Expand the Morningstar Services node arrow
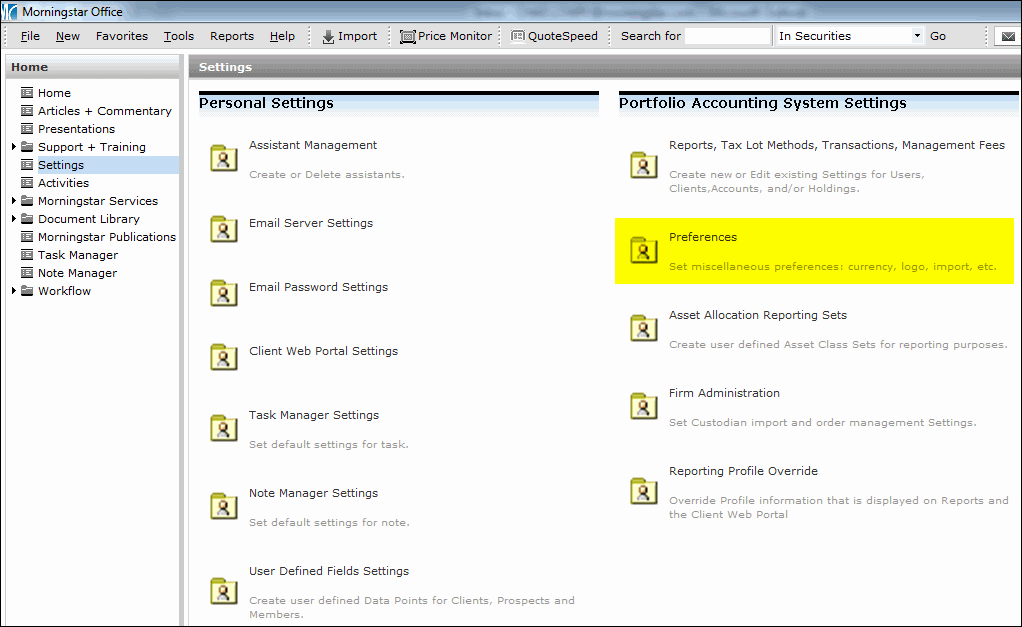 (x=14, y=201)
